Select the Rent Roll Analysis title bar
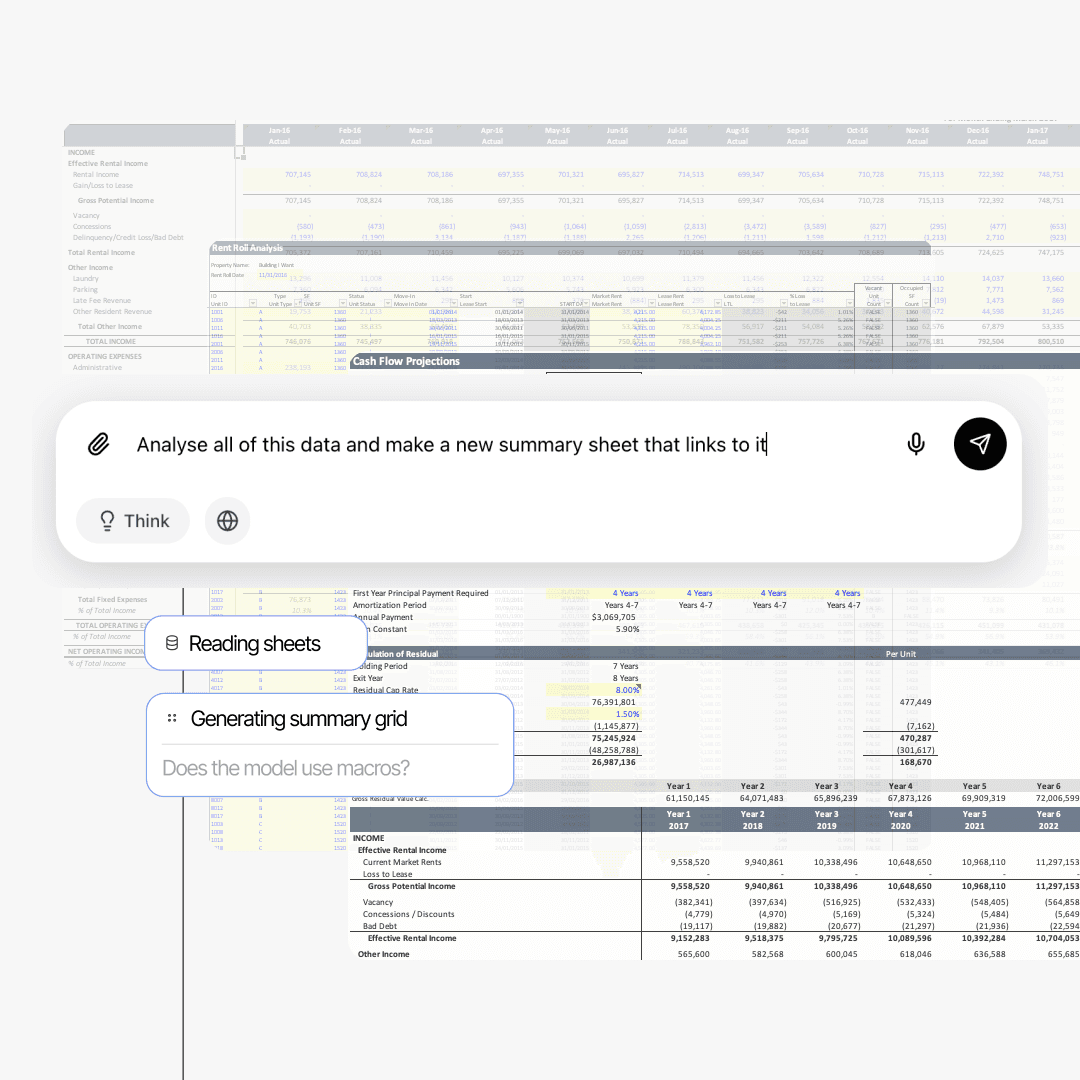 click(248, 248)
